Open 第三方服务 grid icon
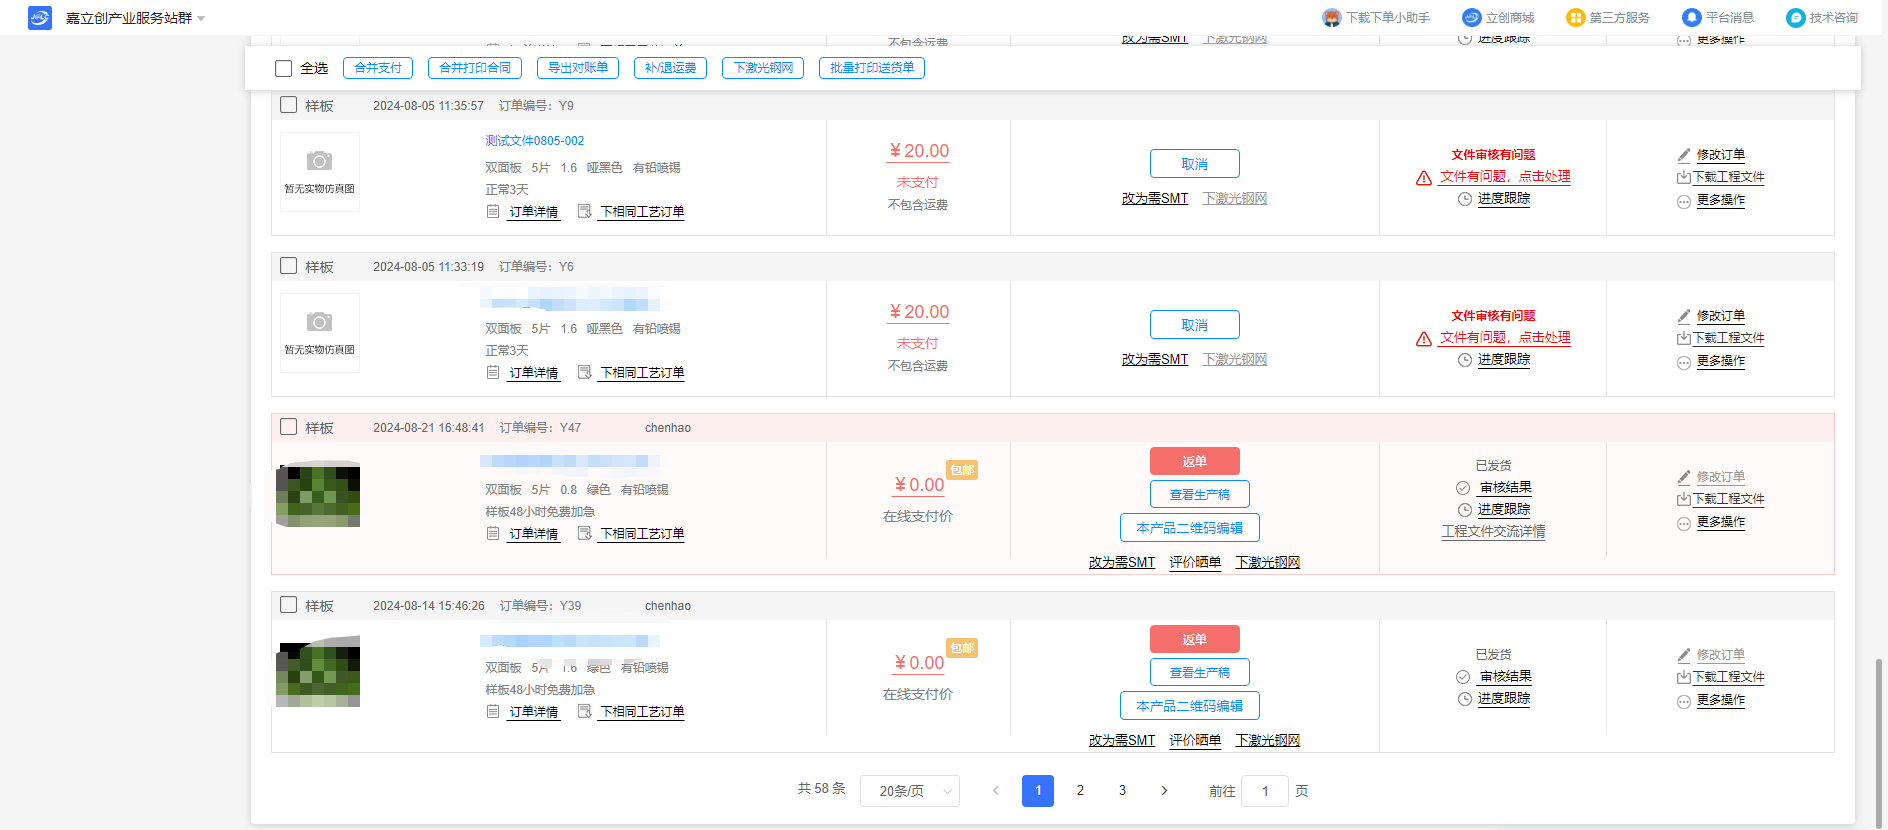The height and width of the screenshot is (830, 1888). click(x=1575, y=18)
